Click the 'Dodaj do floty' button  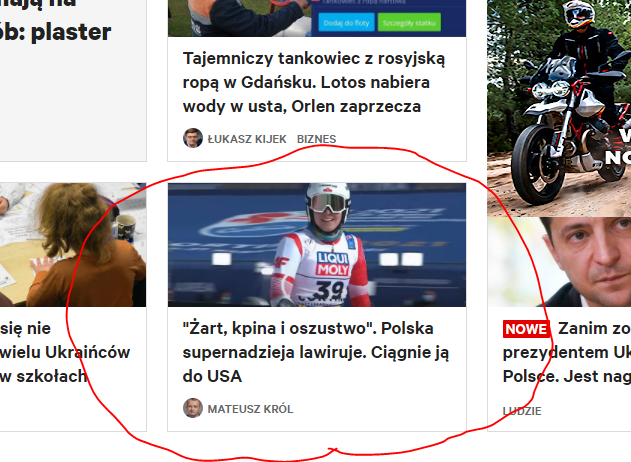tap(346, 23)
